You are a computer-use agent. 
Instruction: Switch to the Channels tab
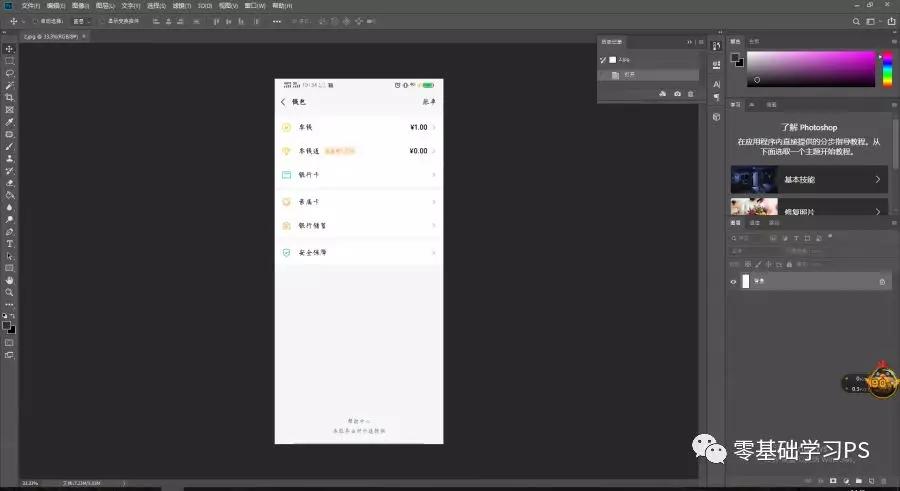tap(755, 223)
